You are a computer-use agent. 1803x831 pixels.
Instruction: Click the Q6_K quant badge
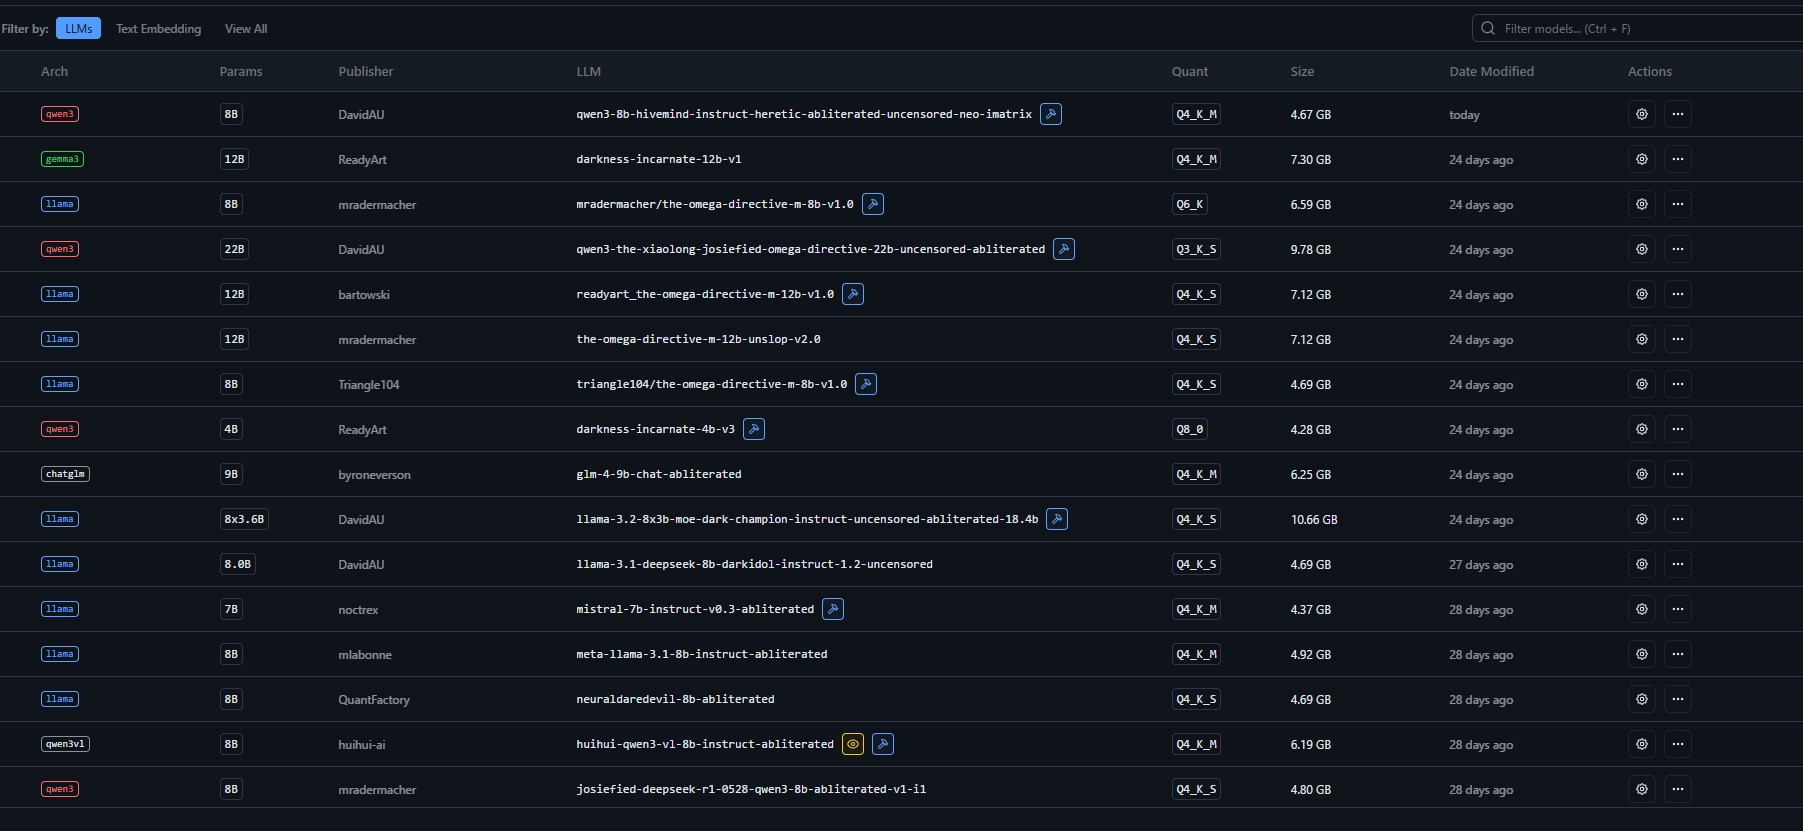pyautogui.click(x=1190, y=204)
